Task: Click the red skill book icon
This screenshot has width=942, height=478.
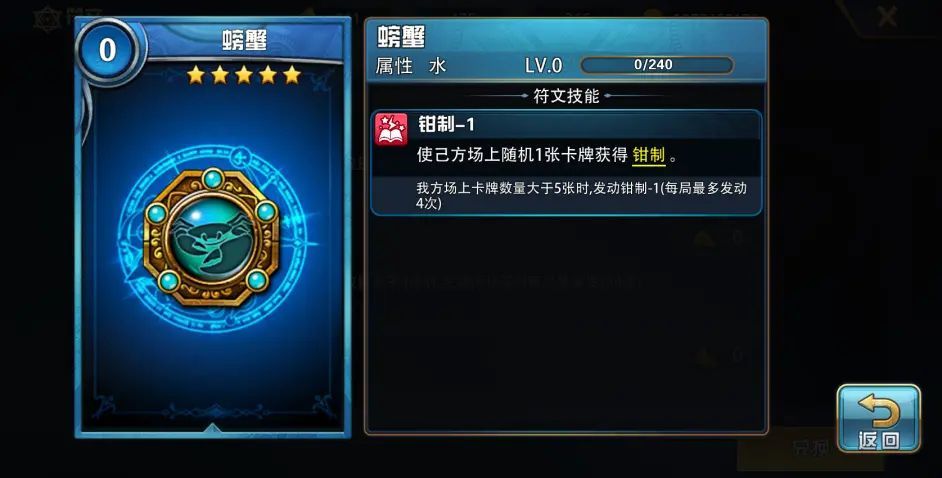Action: pos(391,129)
